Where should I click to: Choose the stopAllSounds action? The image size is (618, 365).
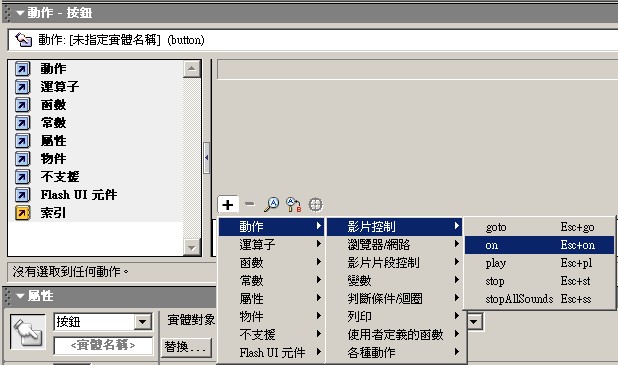539,299
